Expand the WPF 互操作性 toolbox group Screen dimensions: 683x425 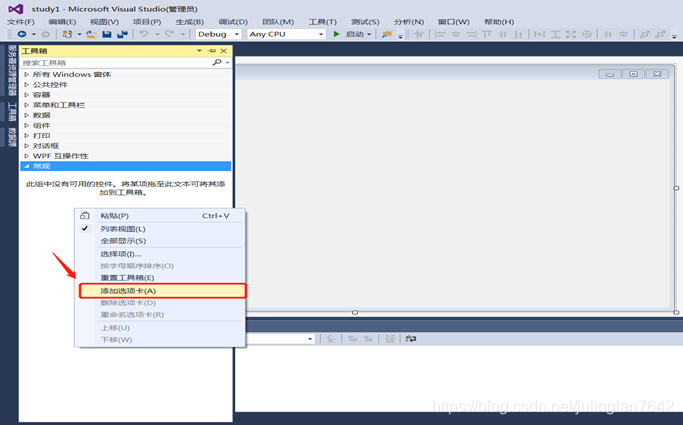pyautogui.click(x=27, y=156)
